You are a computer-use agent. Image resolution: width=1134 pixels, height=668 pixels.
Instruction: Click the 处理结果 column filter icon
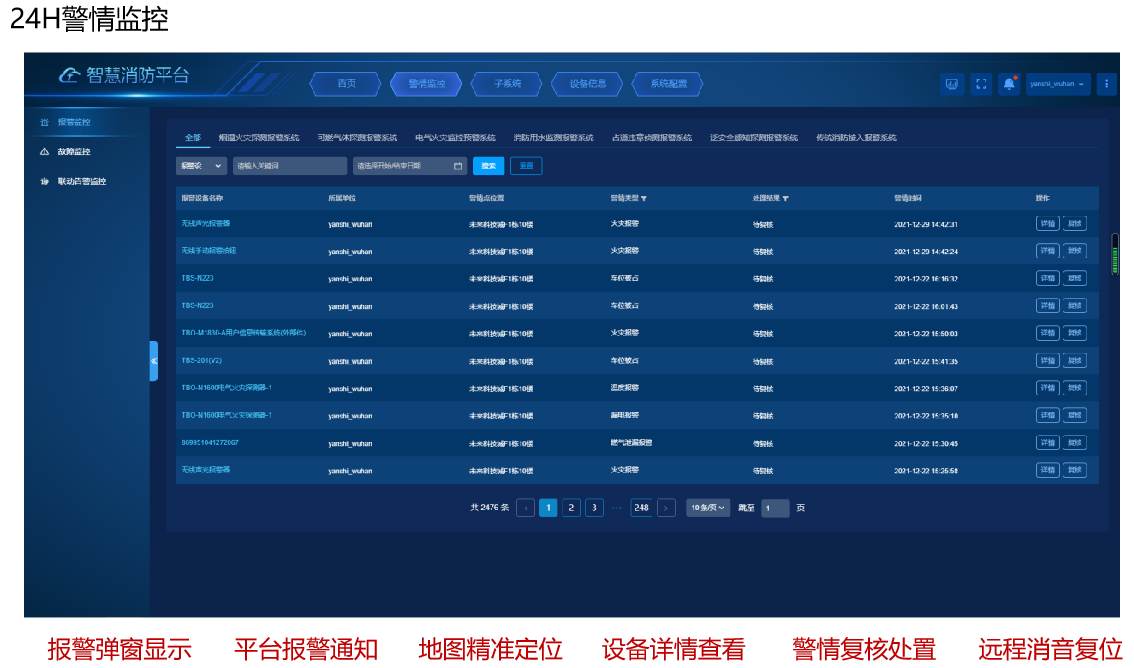coord(786,199)
